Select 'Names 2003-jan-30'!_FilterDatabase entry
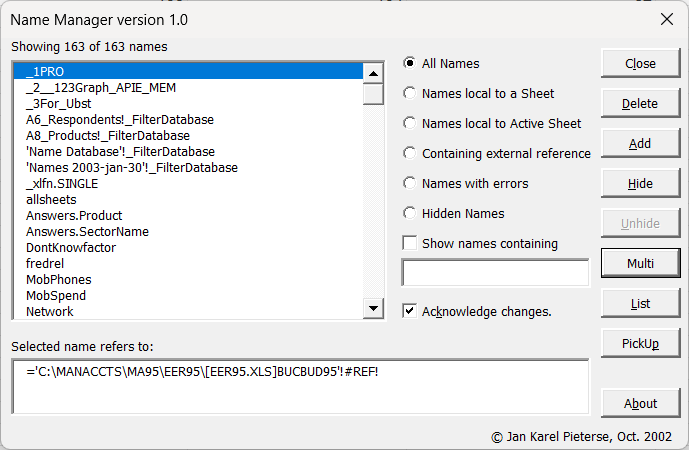This screenshot has height=450, width=689. point(189,167)
